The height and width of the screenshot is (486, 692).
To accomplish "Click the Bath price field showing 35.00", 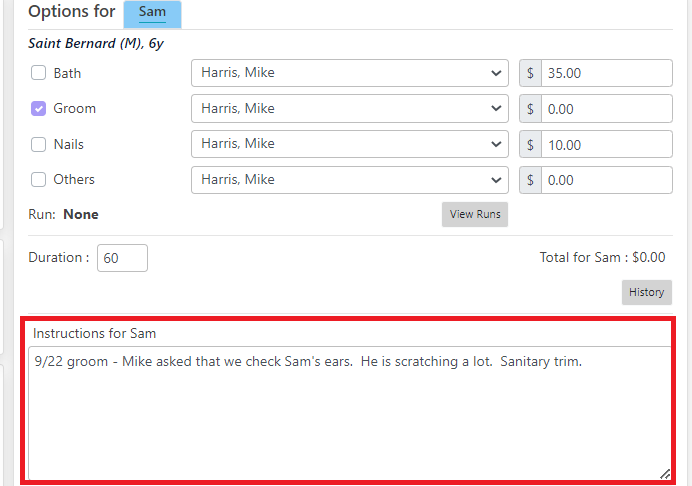I will [607, 73].
